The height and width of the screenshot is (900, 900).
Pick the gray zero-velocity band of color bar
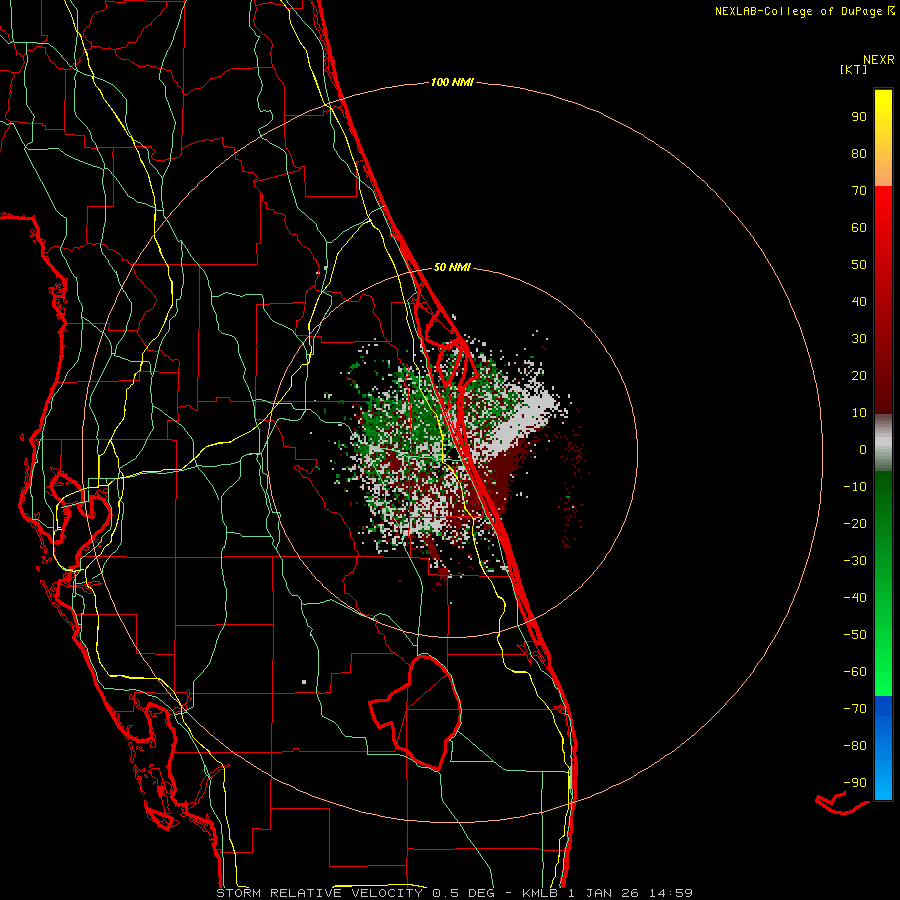tap(883, 443)
